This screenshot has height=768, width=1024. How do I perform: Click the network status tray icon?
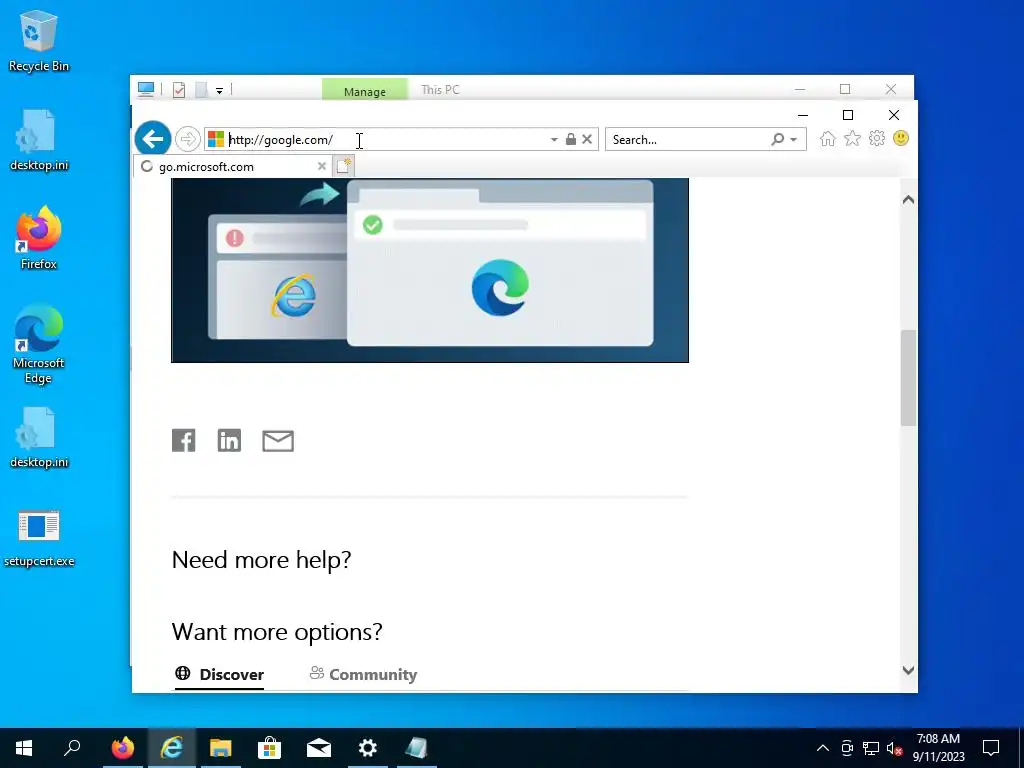coord(871,748)
